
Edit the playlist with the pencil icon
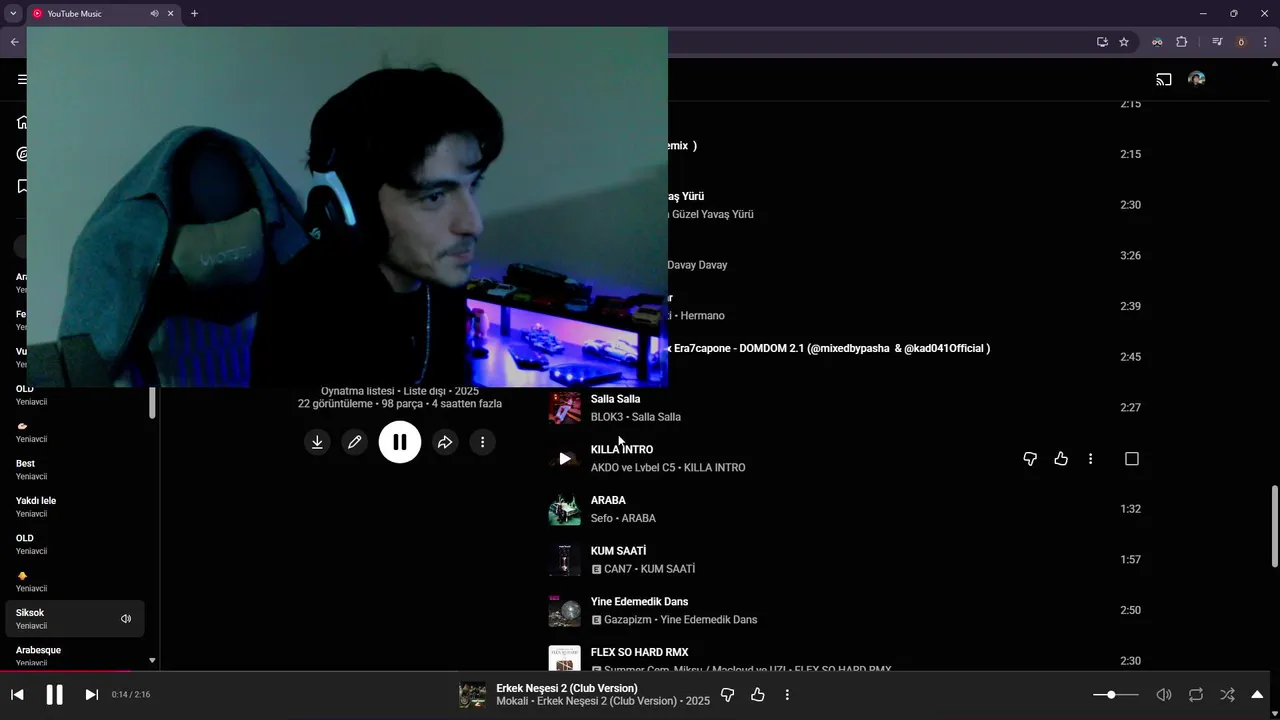pos(354,442)
